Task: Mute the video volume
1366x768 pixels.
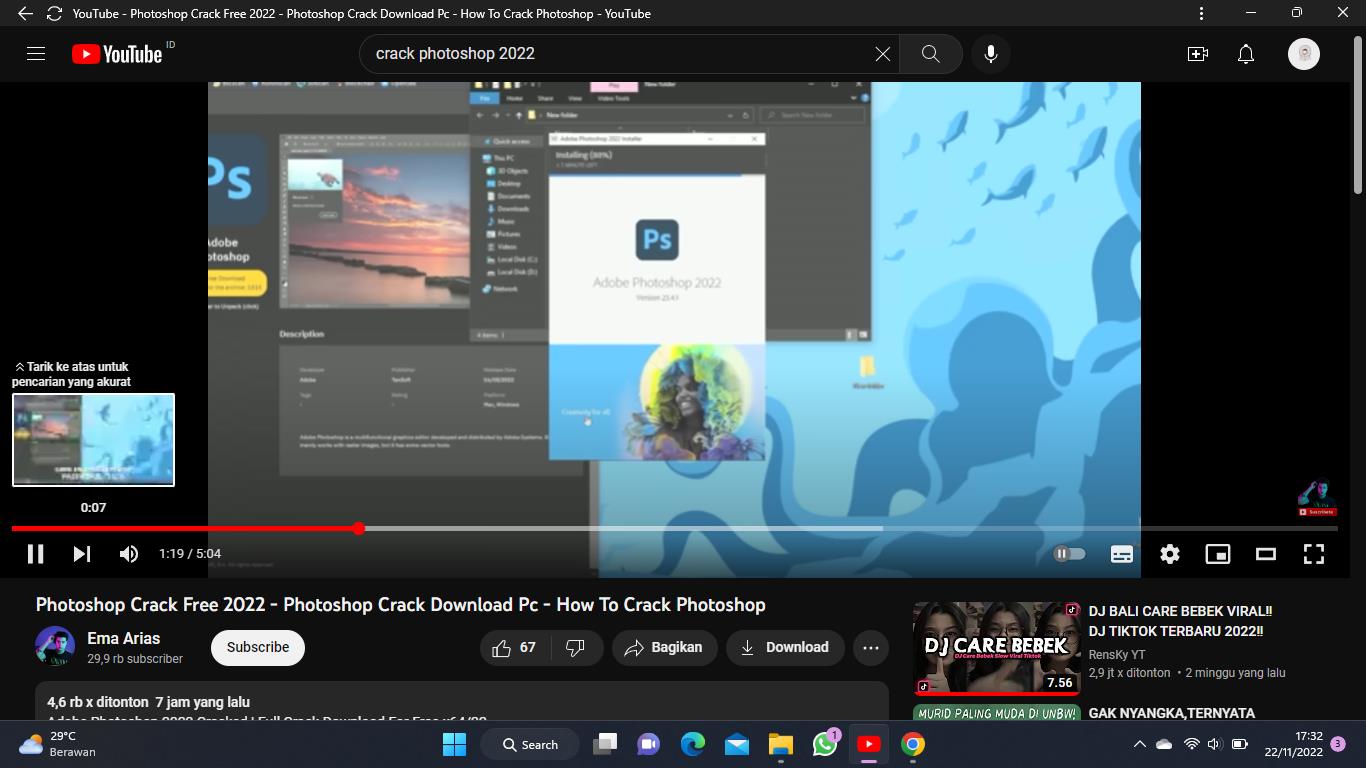Action: click(x=129, y=554)
